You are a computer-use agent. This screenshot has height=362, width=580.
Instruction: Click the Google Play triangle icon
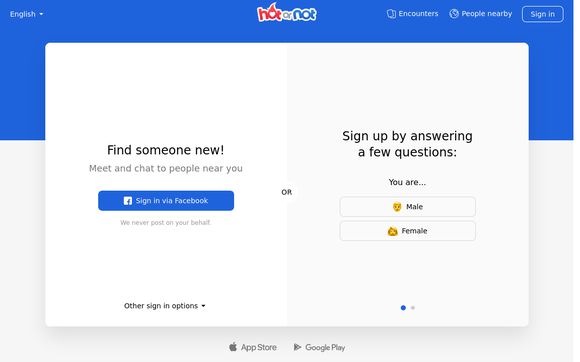tap(297, 347)
